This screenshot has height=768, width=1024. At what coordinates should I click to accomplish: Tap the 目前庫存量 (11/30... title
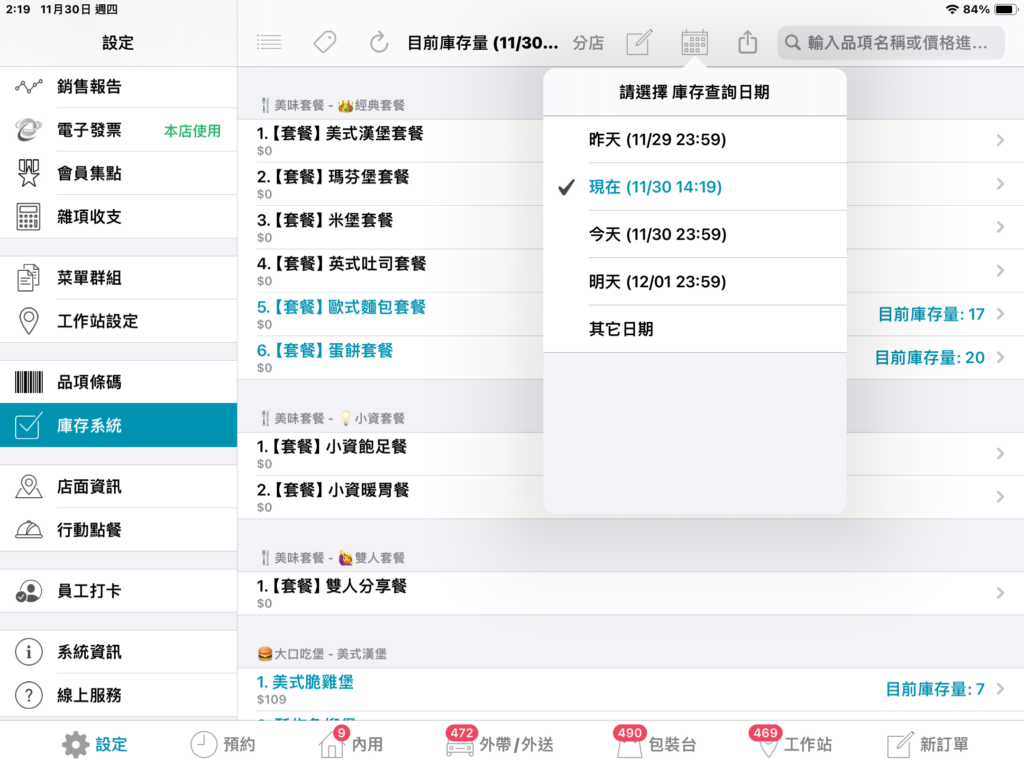click(483, 43)
